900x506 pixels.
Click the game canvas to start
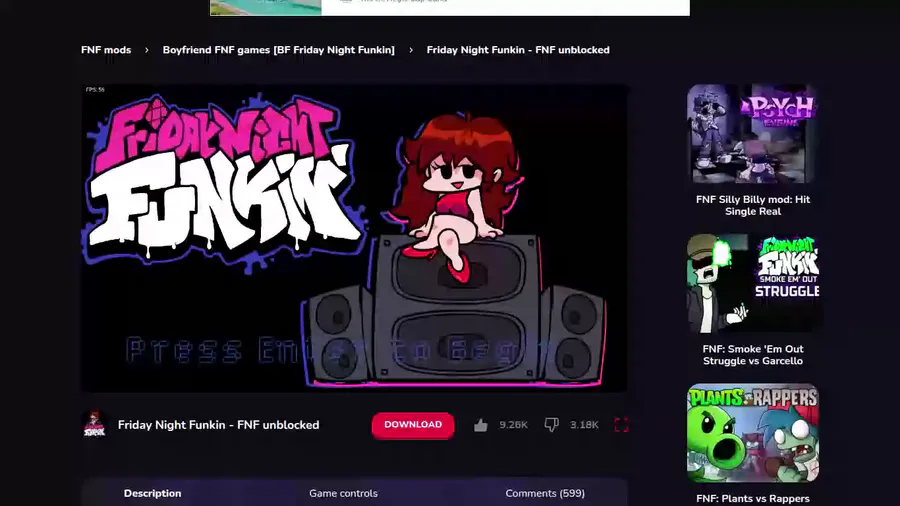[354, 239]
